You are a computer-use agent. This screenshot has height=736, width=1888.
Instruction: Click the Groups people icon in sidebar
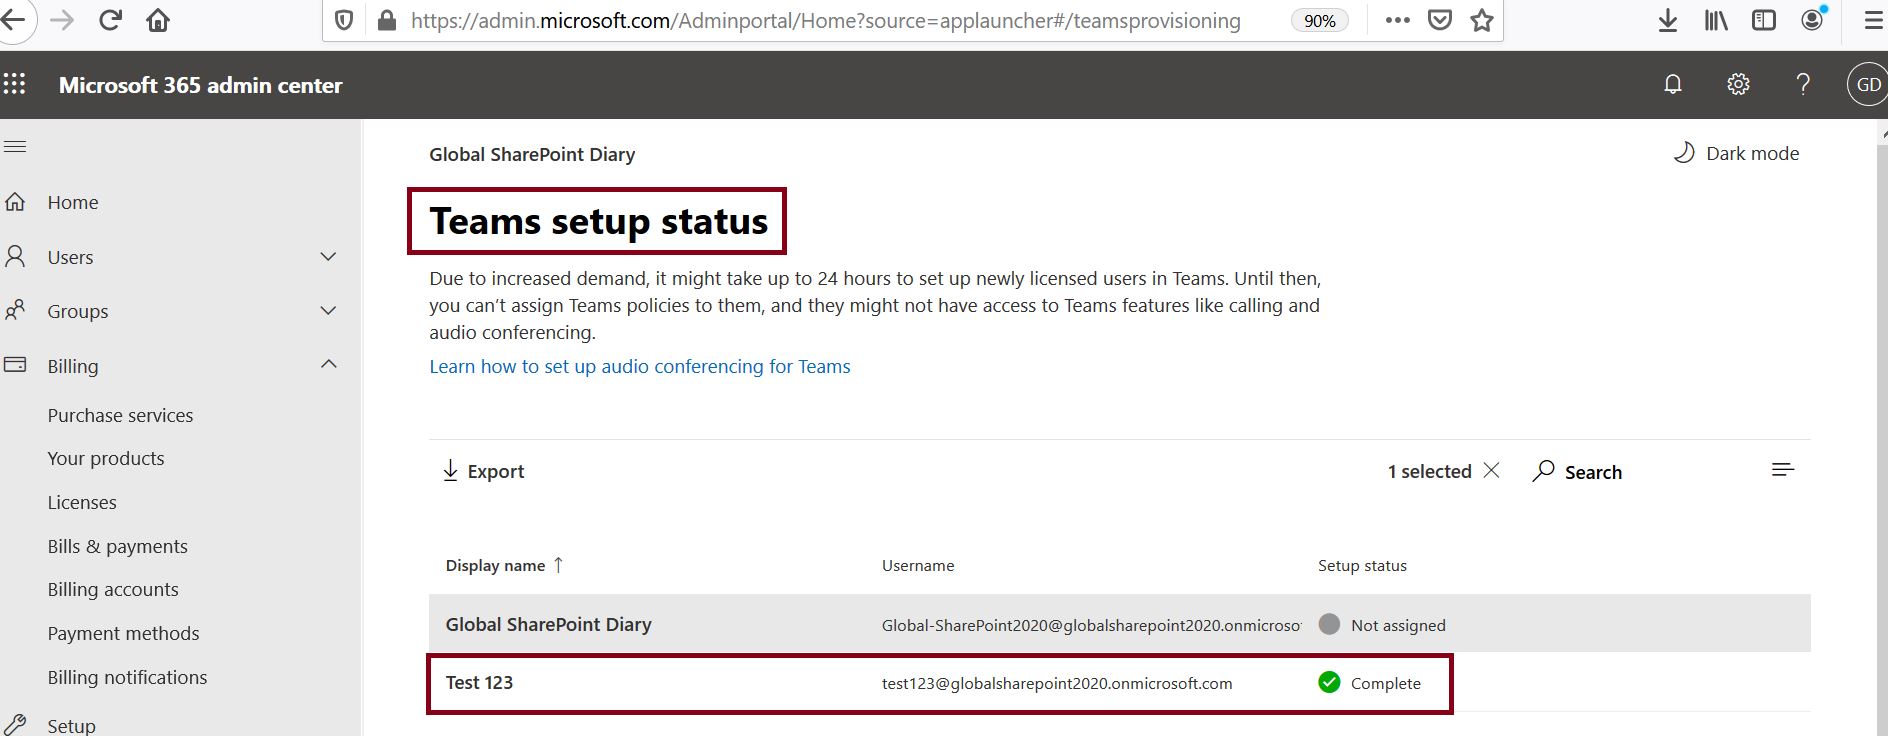pos(15,311)
